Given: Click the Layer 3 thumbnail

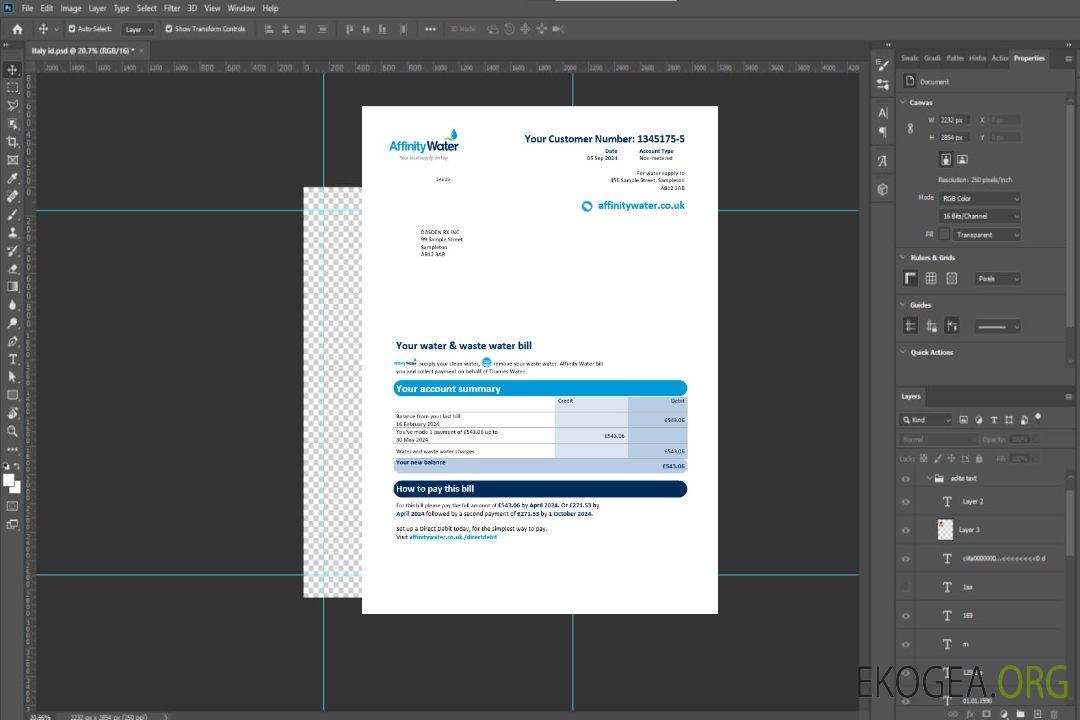Looking at the screenshot, I should pos(946,530).
